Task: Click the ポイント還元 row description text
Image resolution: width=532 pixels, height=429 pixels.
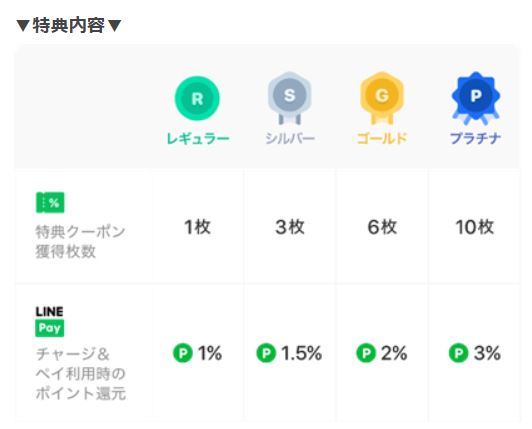Action: 81,374
